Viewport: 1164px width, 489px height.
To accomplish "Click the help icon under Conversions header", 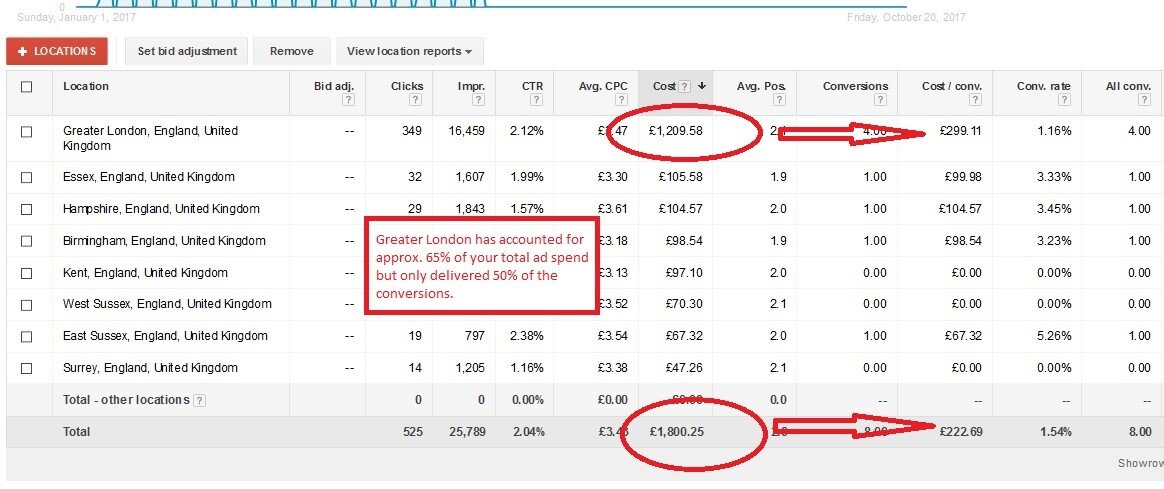I will tap(881, 100).
